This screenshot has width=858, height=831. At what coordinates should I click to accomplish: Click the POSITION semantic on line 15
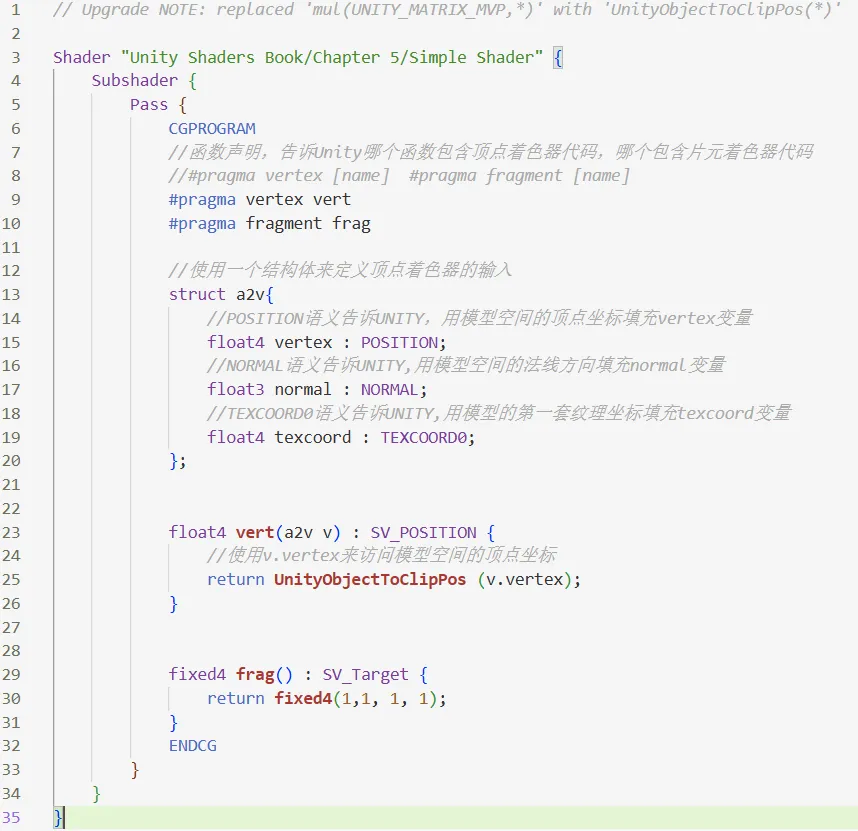coord(399,342)
